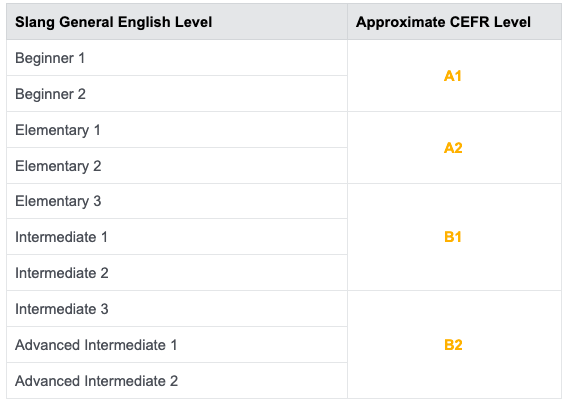
Task: Click the Intermediate 3 cell
Action: 177,309
